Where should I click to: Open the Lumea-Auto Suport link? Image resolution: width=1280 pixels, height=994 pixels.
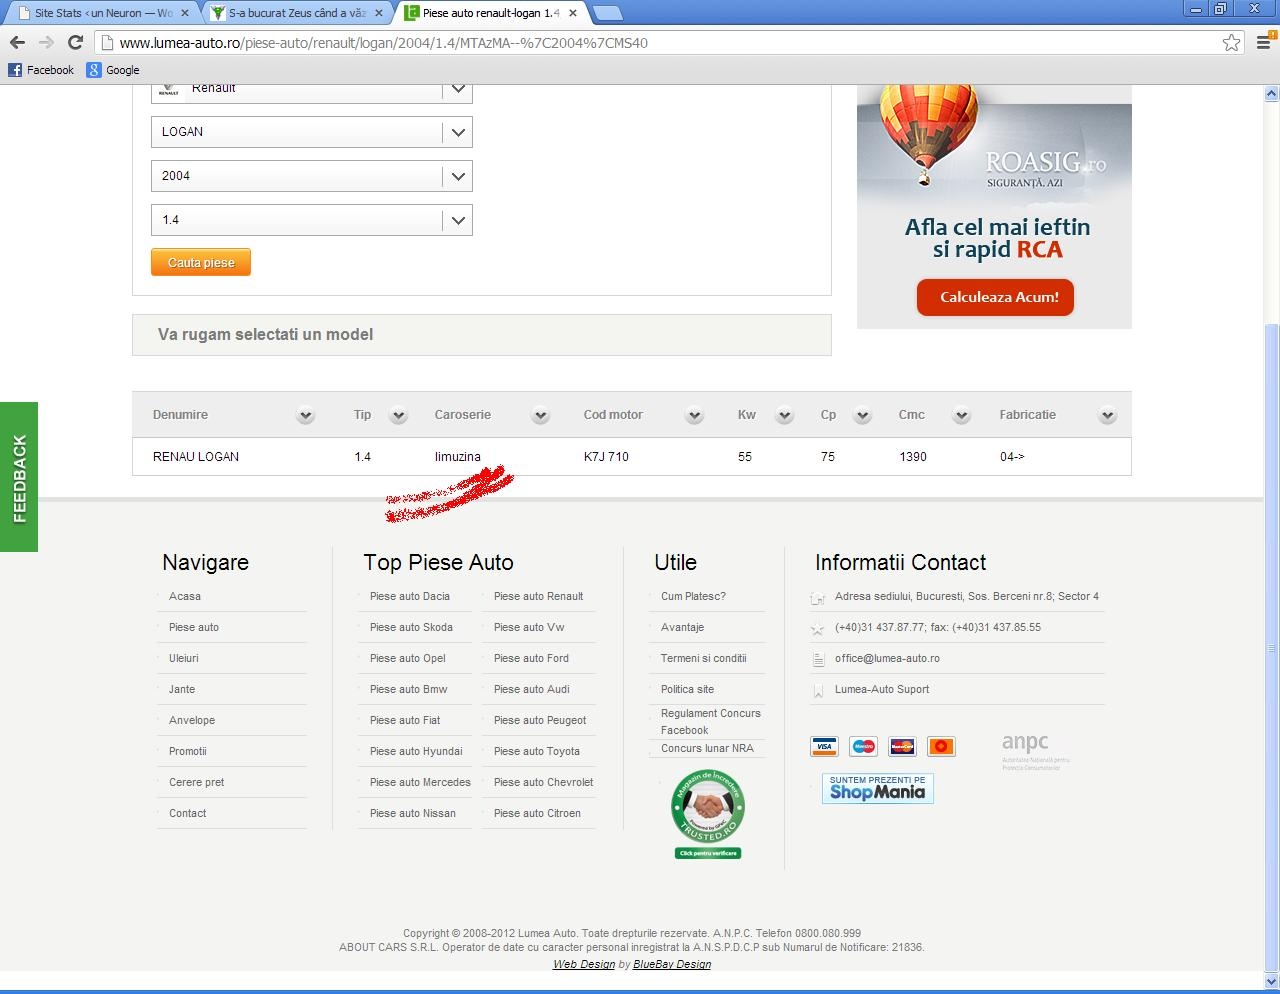click(x=882, y=689)
